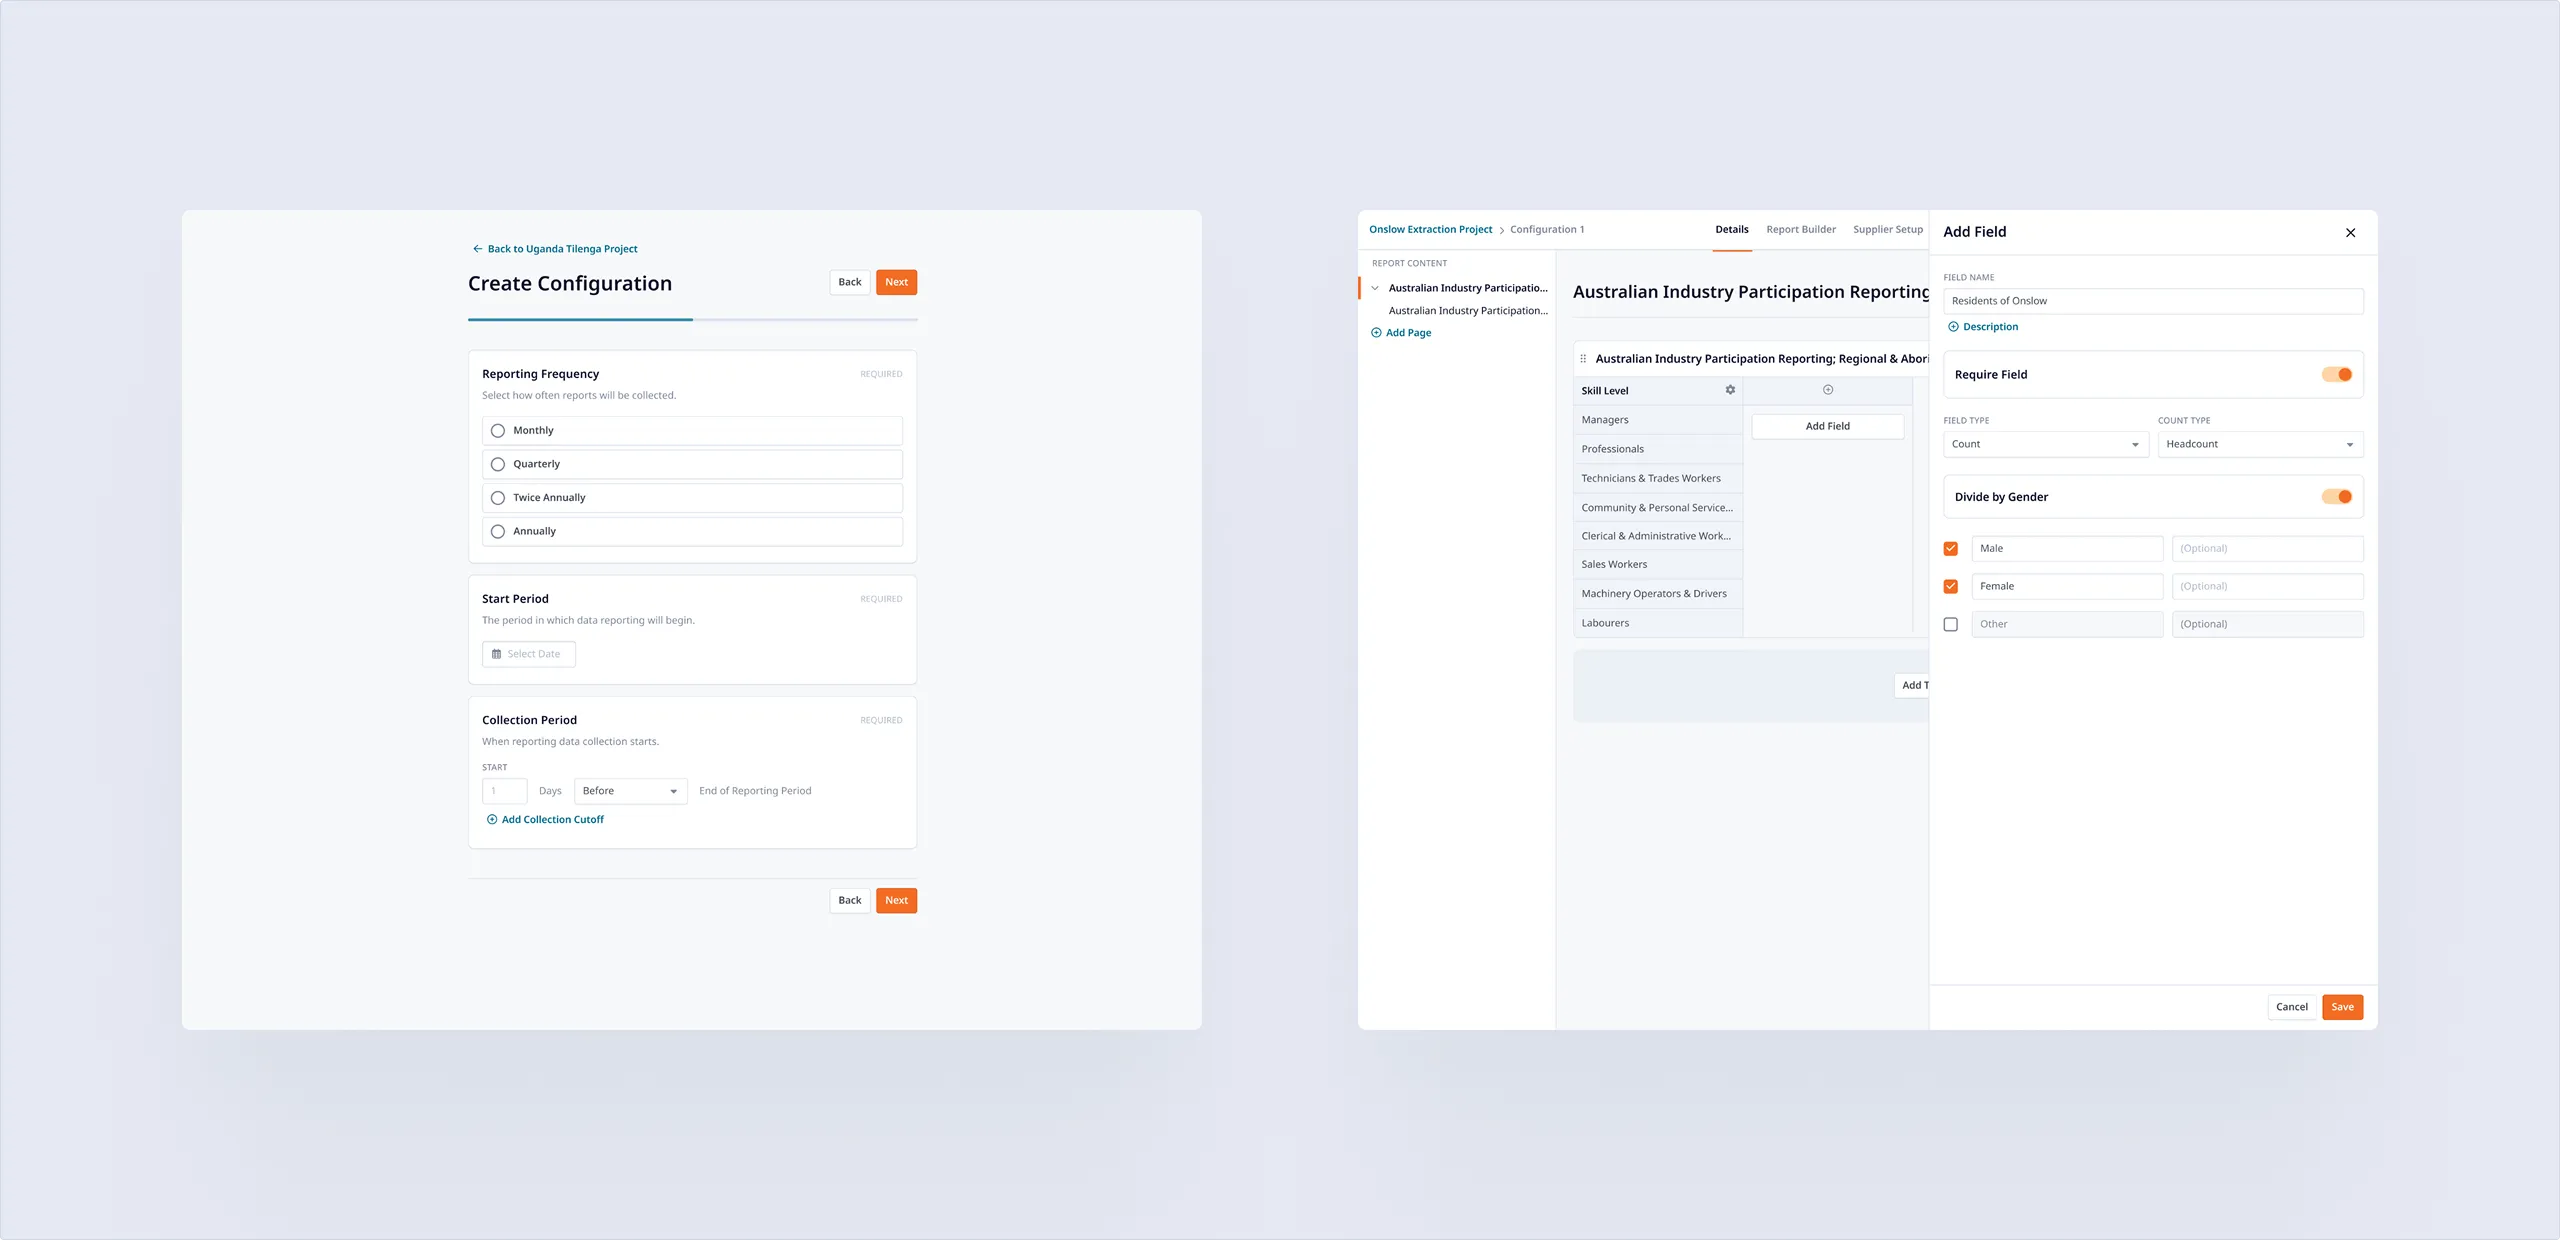Click the back arrow to Uganda Tilenga Project
Viewport: 2560px width, 1240px height.
point(477,249)
